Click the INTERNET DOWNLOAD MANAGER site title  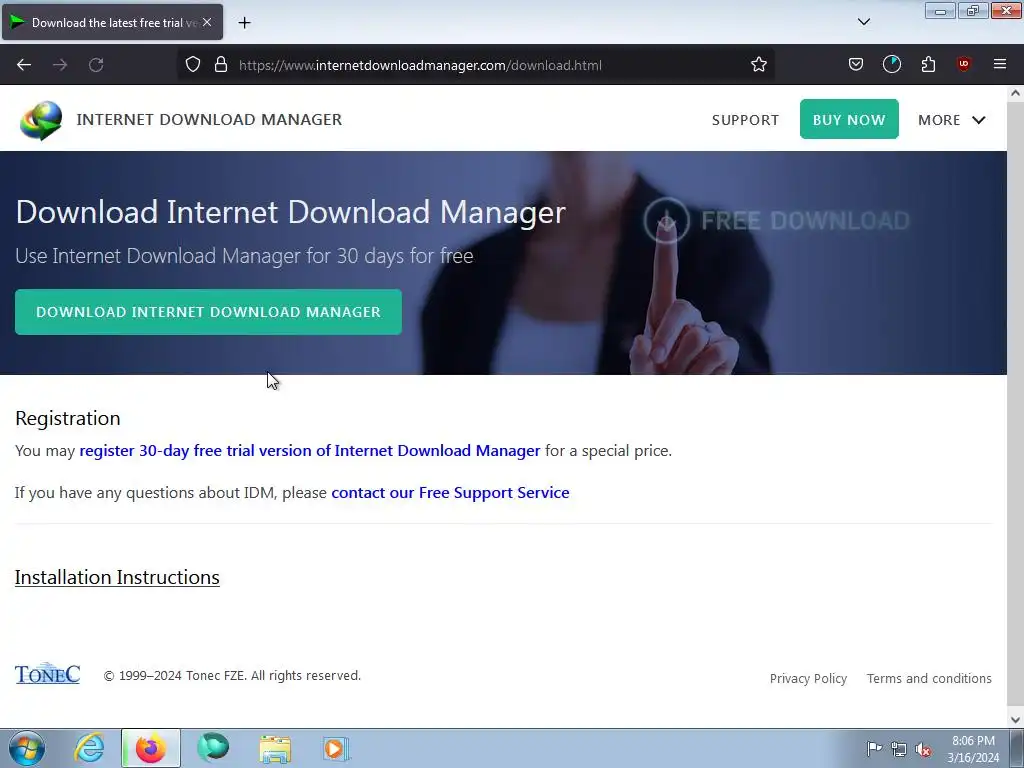pyautogui.click(x=209, y=120)
